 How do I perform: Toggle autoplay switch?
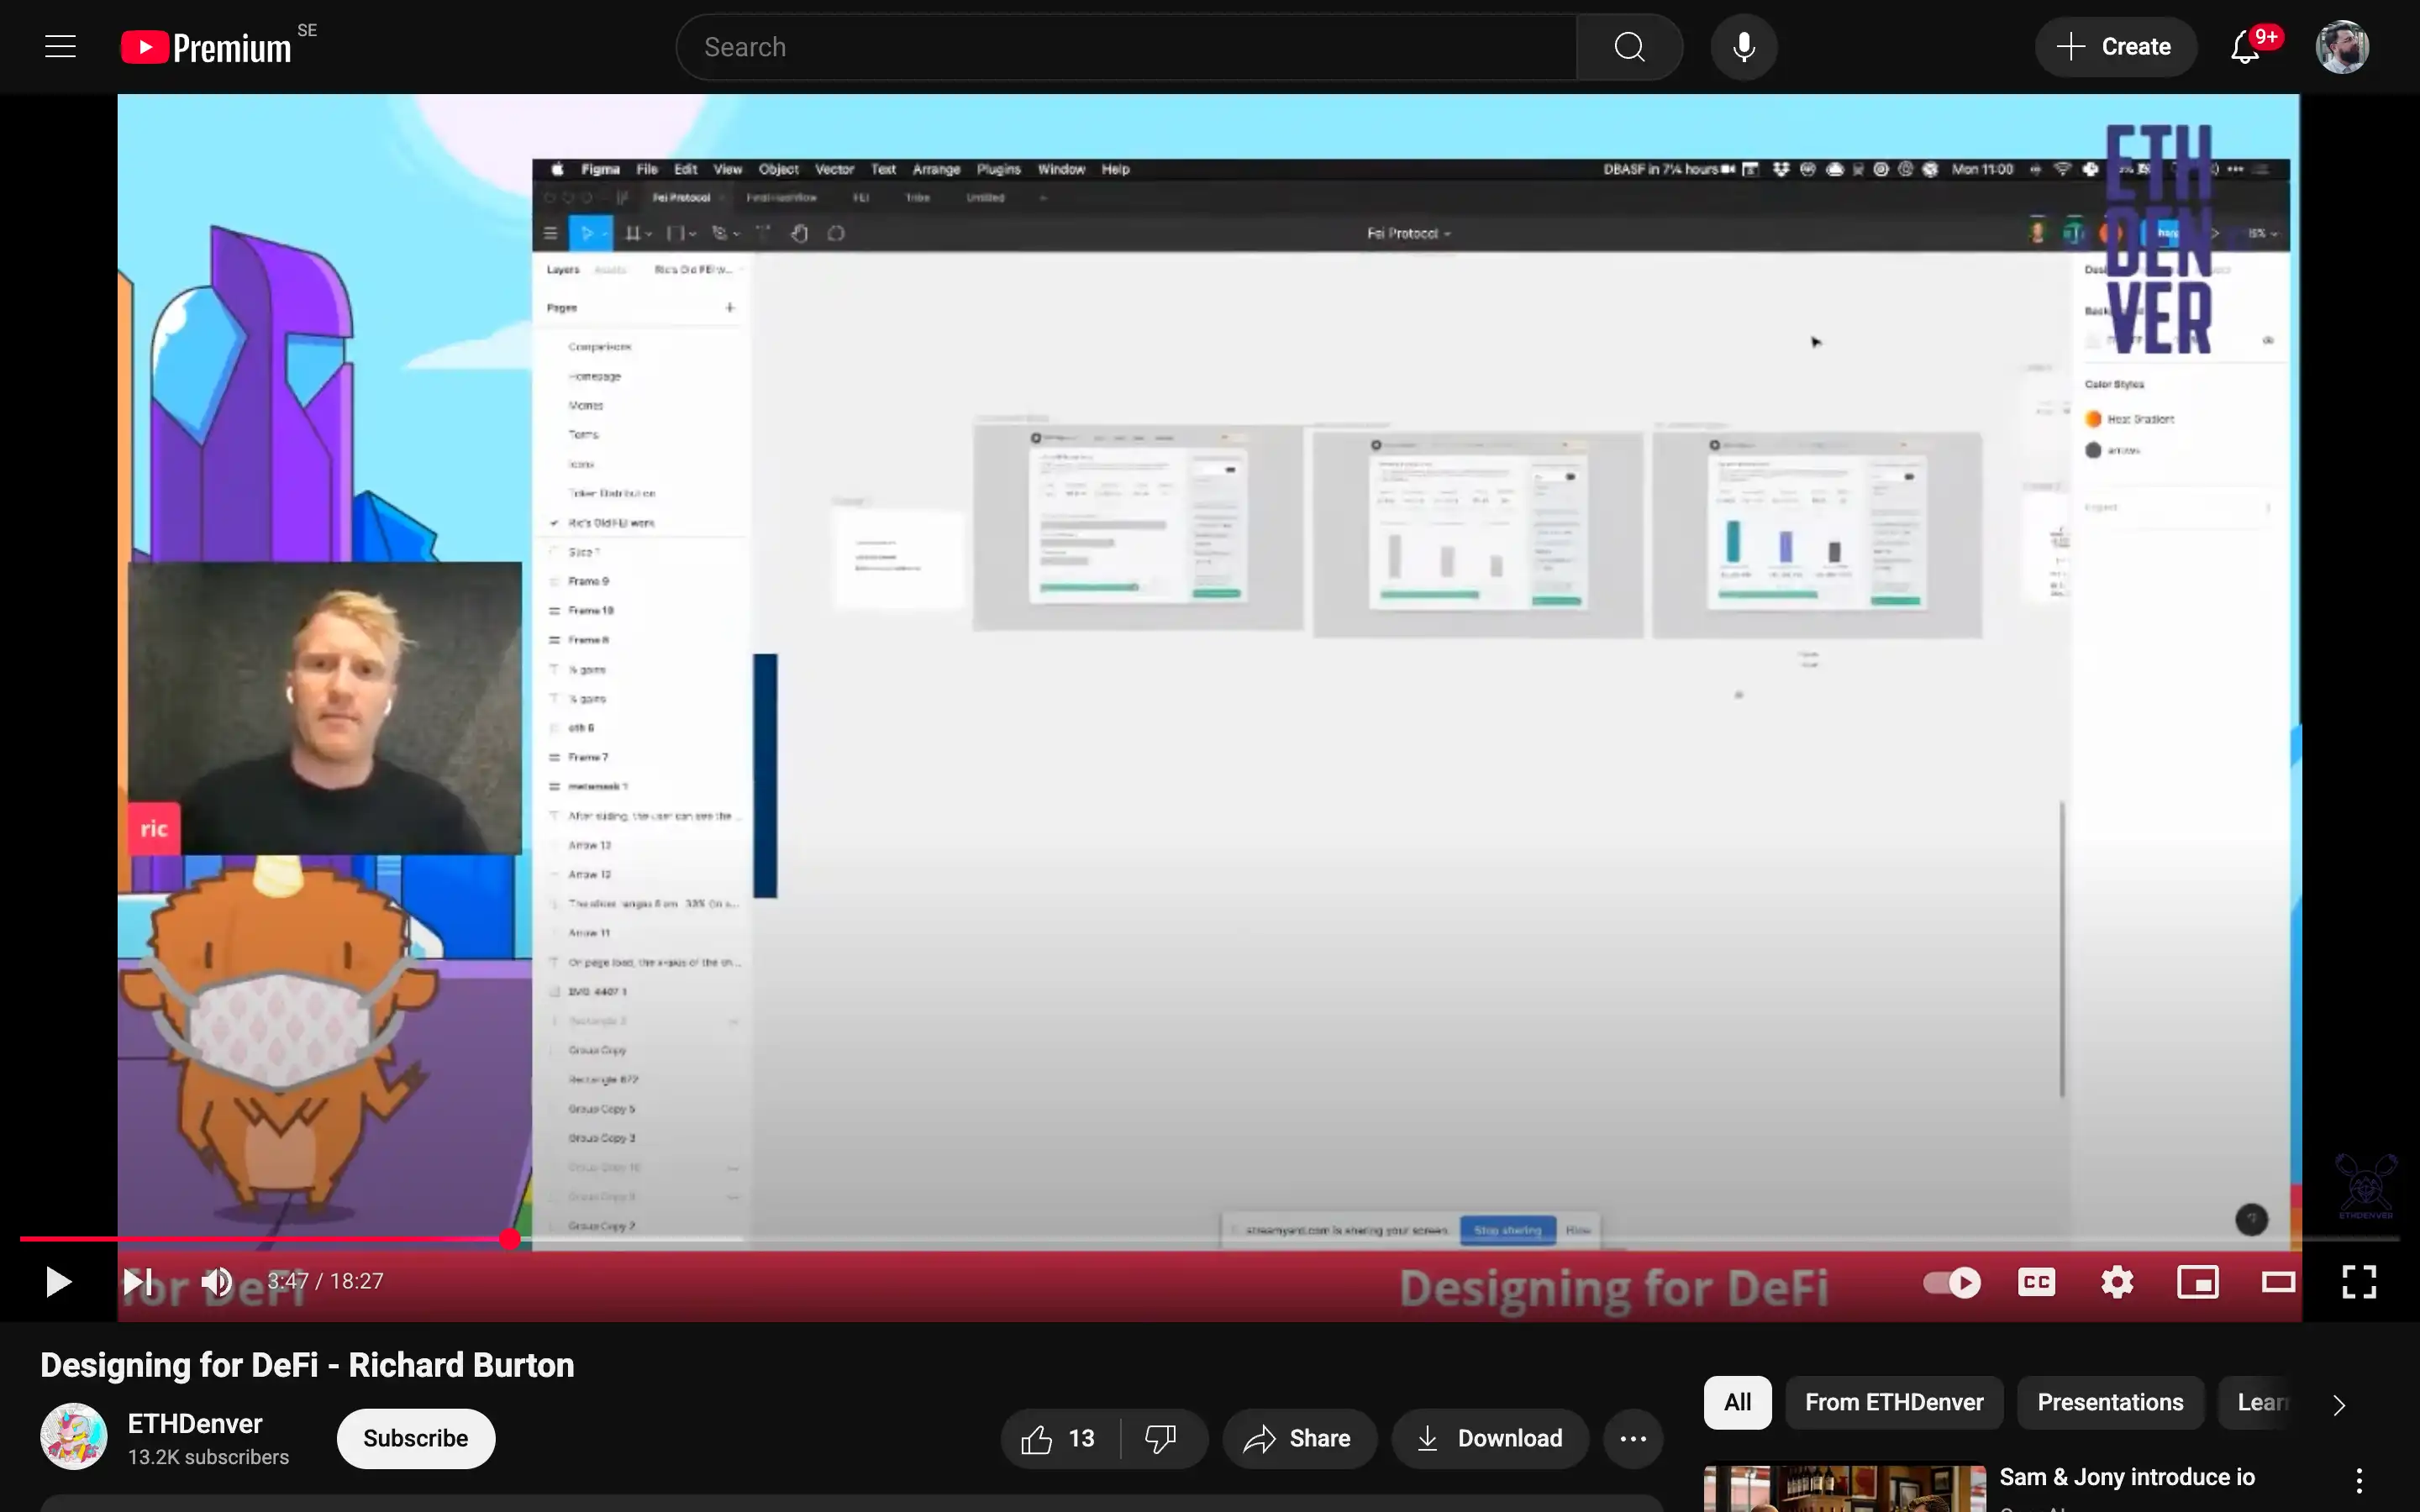point(1952,1282)
